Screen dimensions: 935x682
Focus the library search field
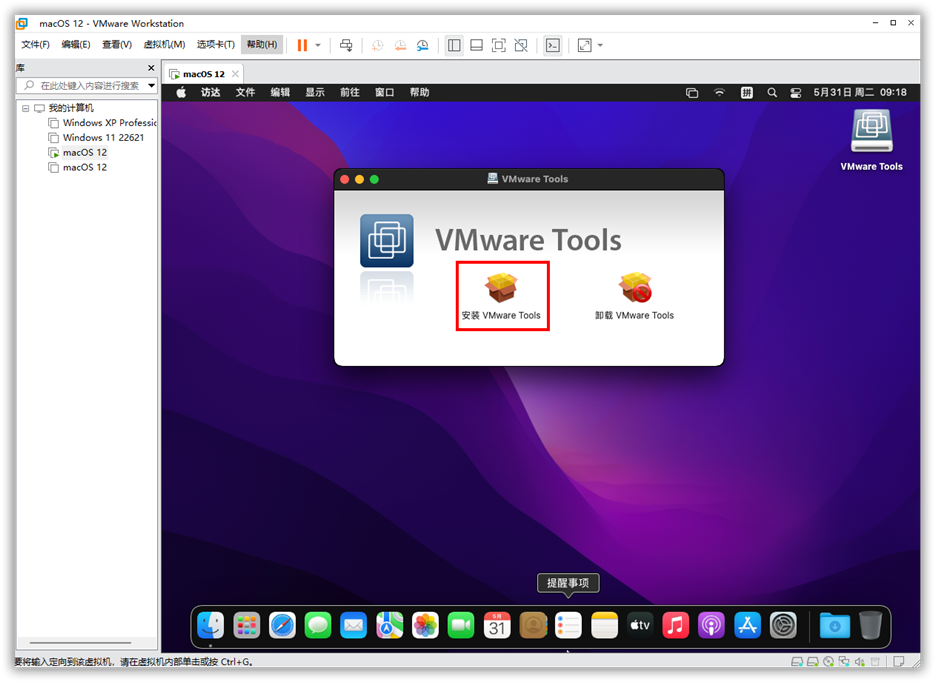point(86,86)
